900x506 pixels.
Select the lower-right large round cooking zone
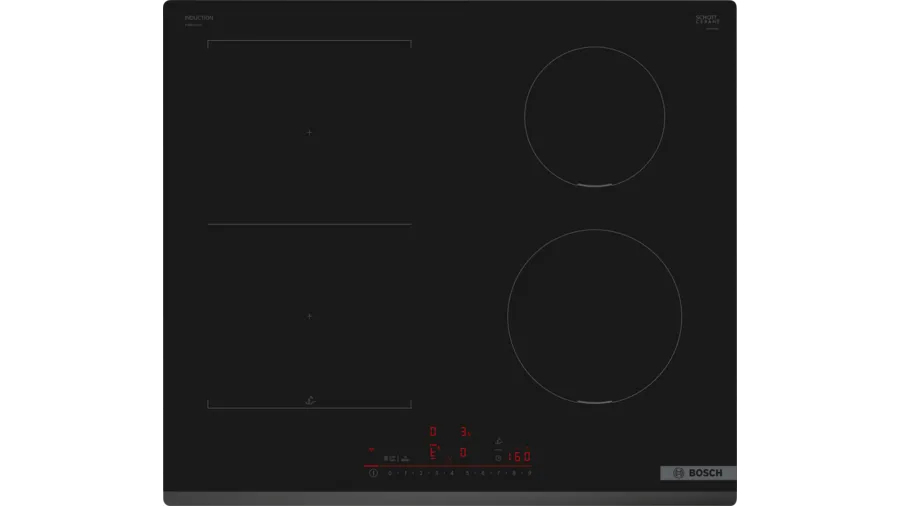[x=595, y=316]
